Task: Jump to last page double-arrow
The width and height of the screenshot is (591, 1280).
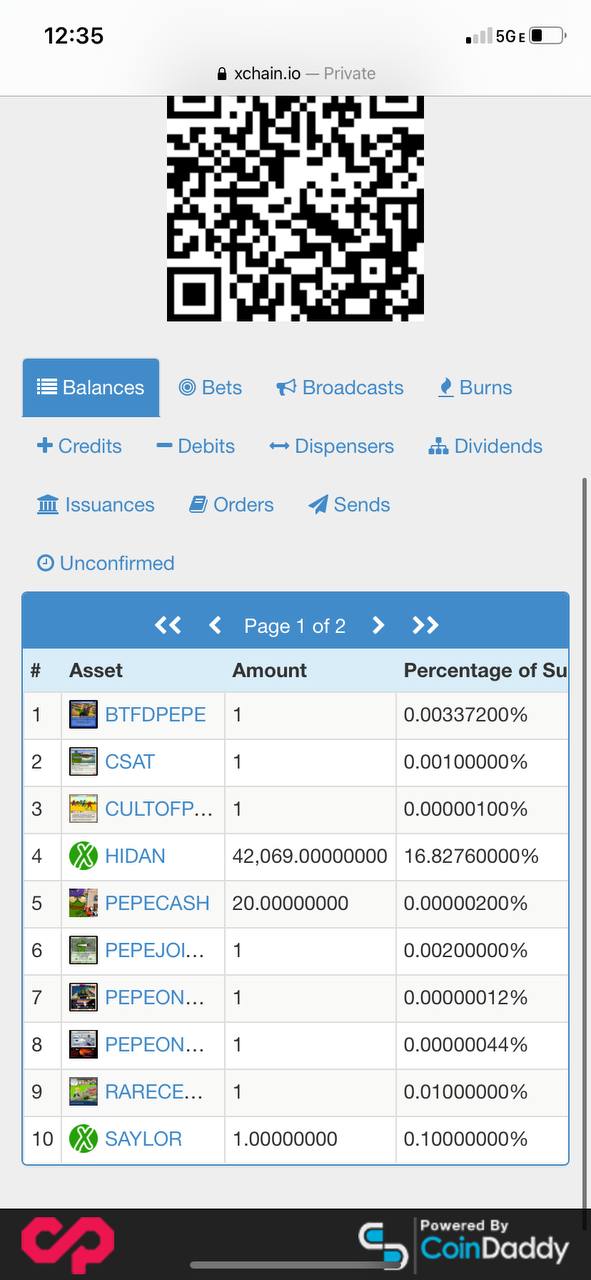Action: click(425, 625)
